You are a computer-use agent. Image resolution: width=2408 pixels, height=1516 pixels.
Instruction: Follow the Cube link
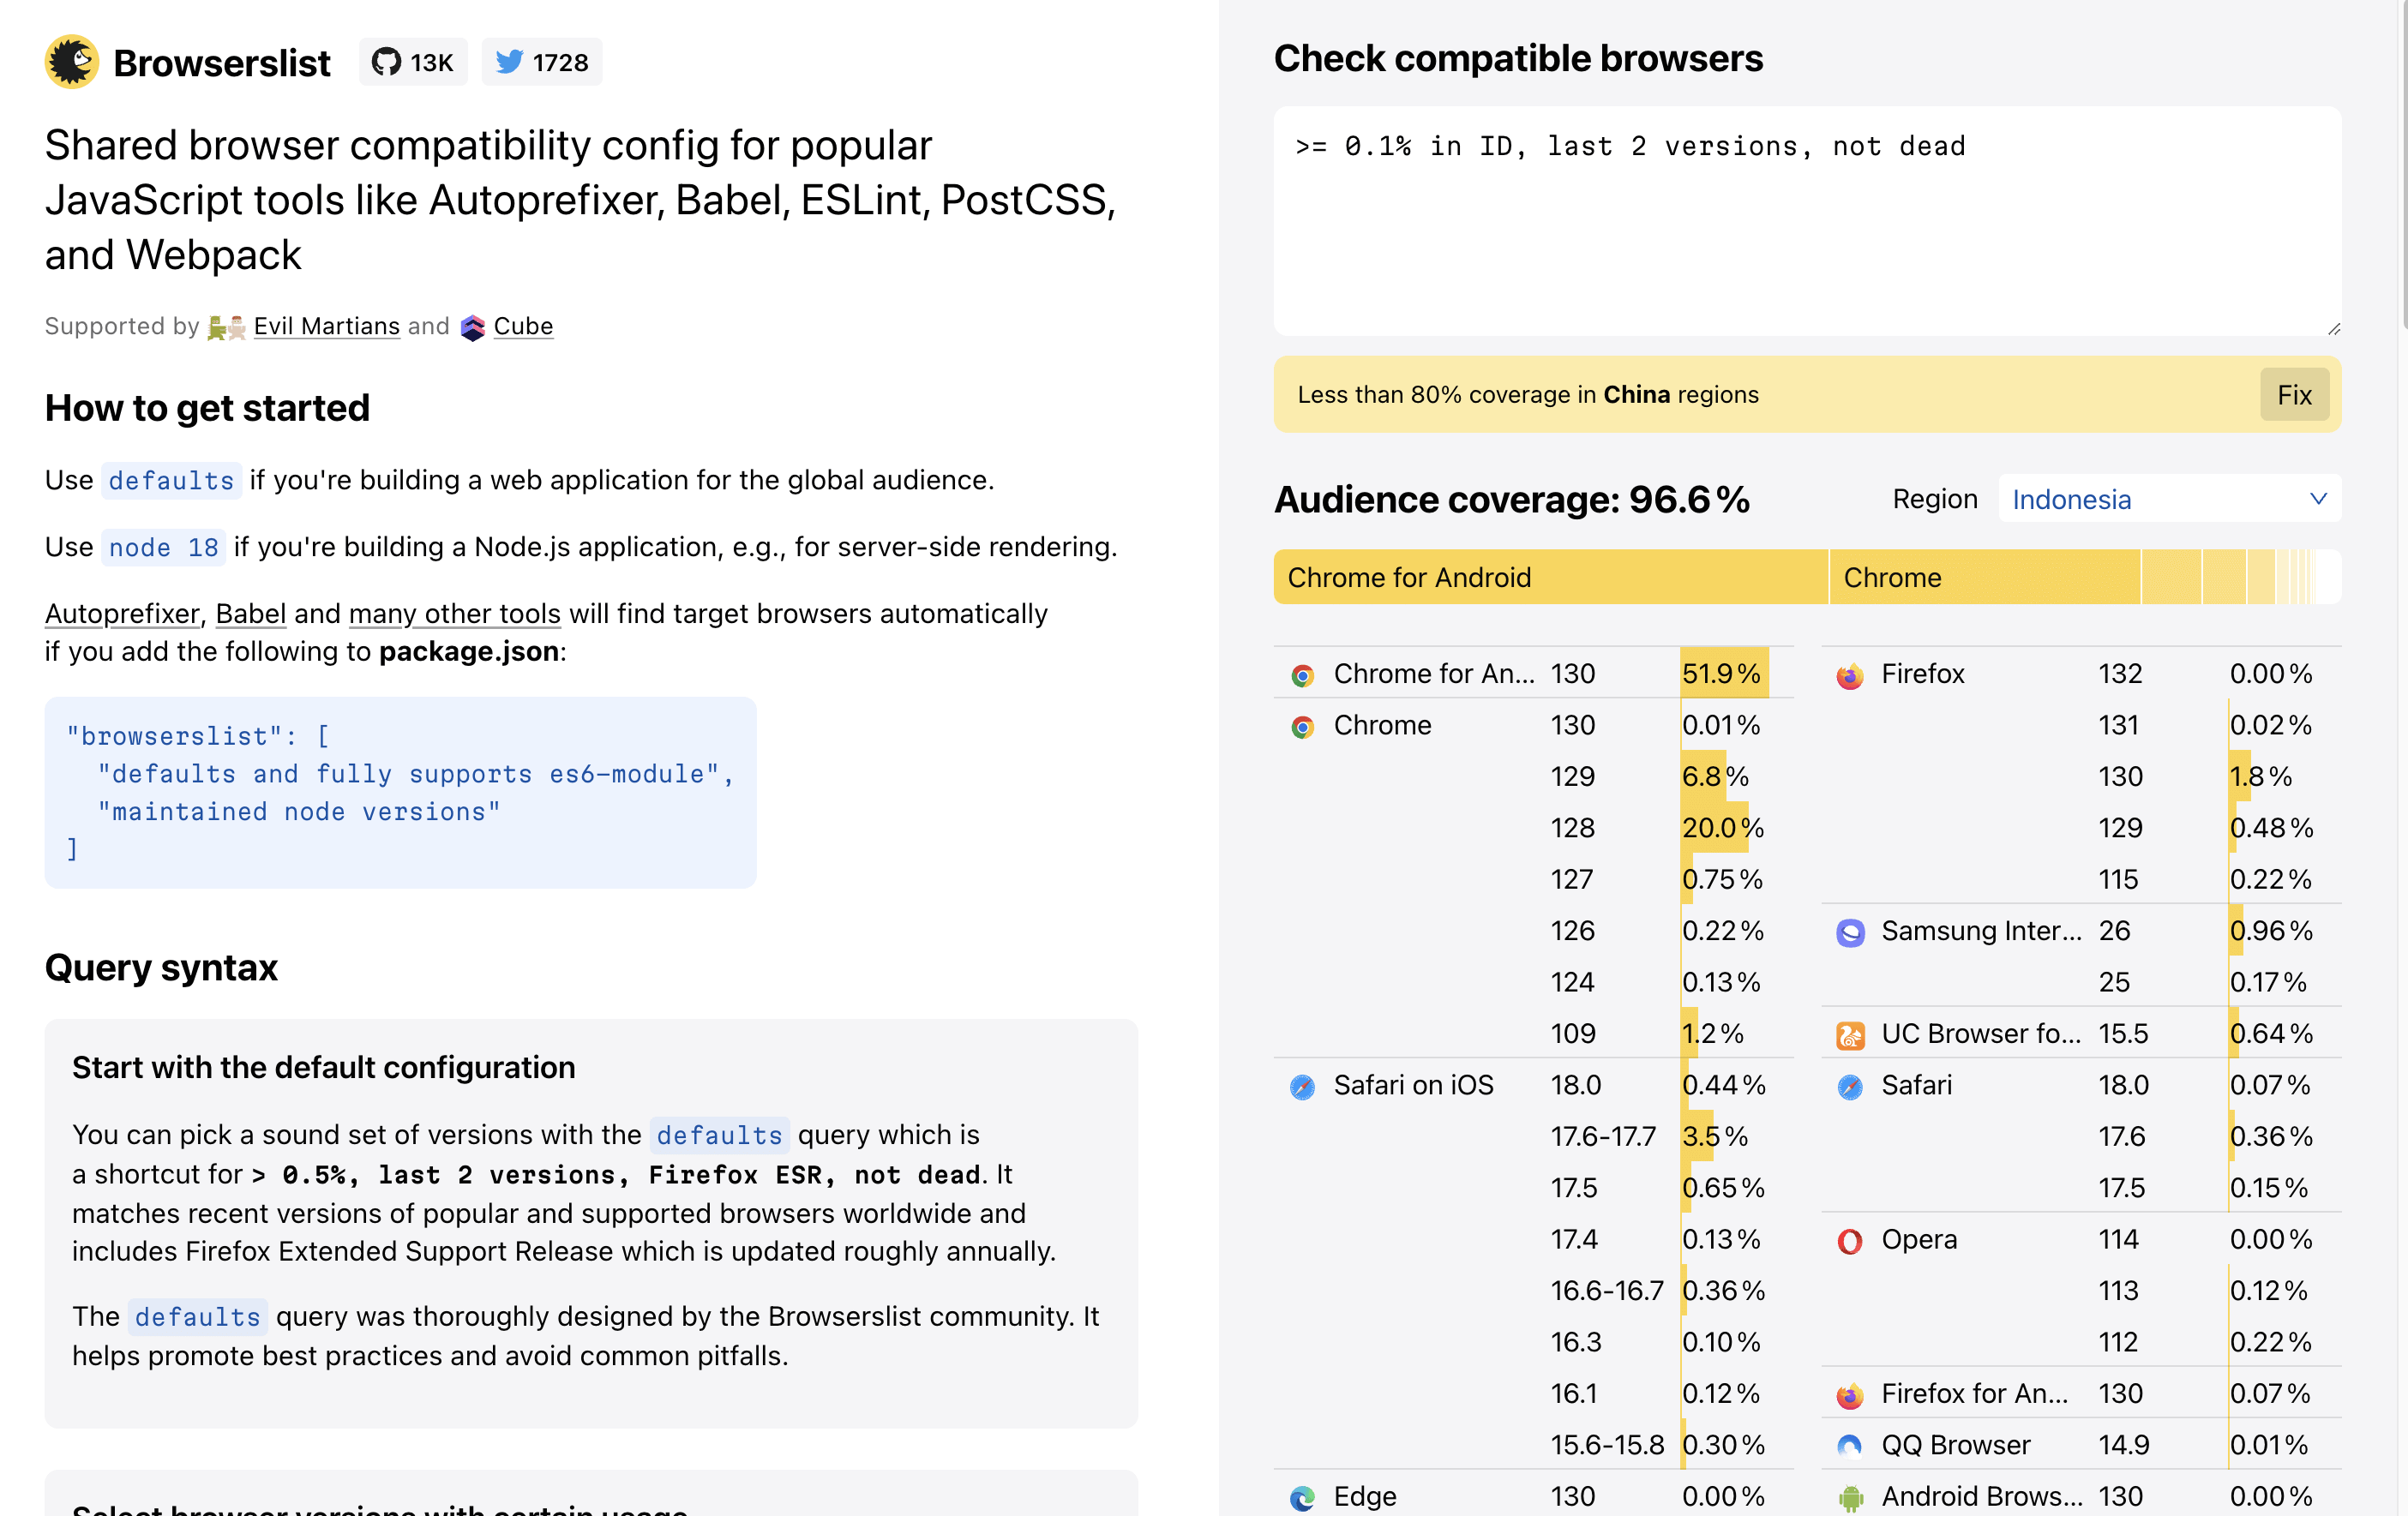[x=523, y=326]
